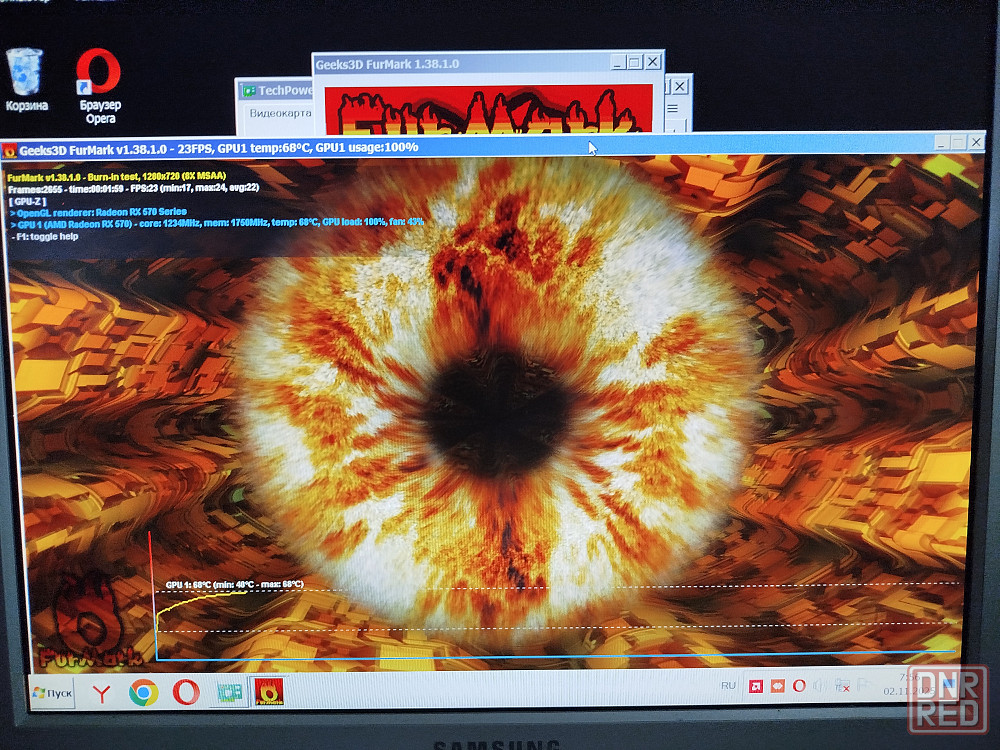
Task: Click the network status tray icon
Action: 846,687
